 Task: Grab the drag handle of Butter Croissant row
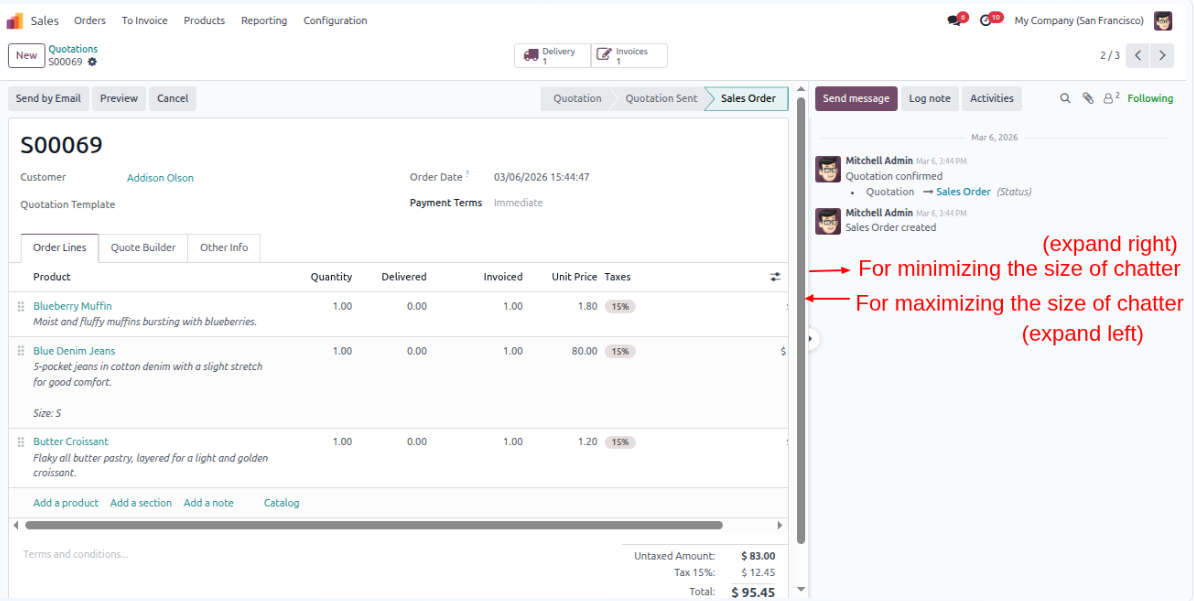click(21, 442)
